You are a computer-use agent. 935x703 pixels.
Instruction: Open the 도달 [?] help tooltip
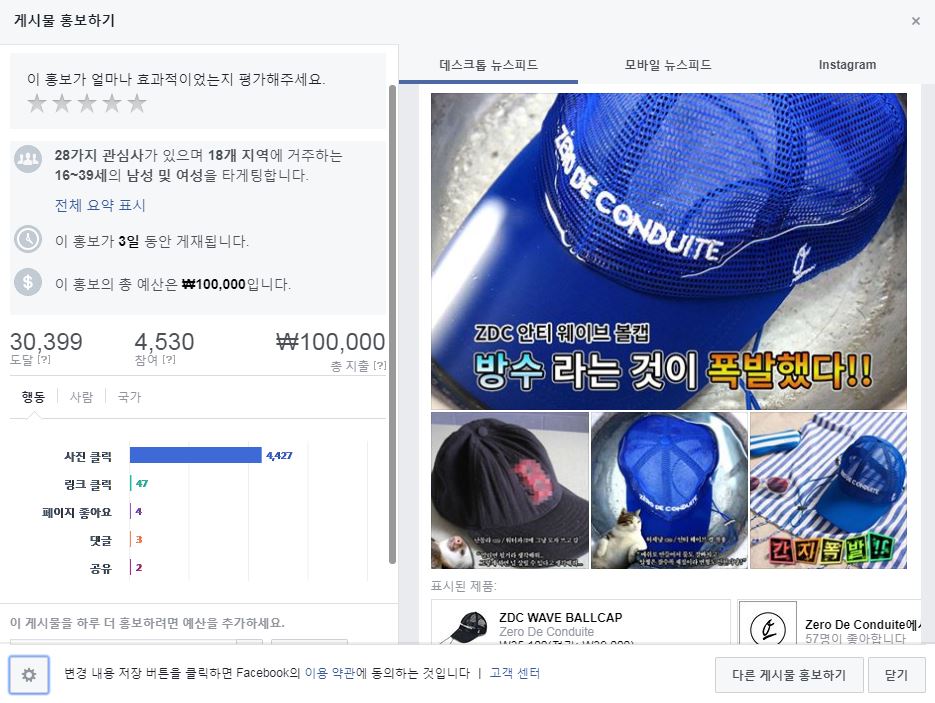44,360
